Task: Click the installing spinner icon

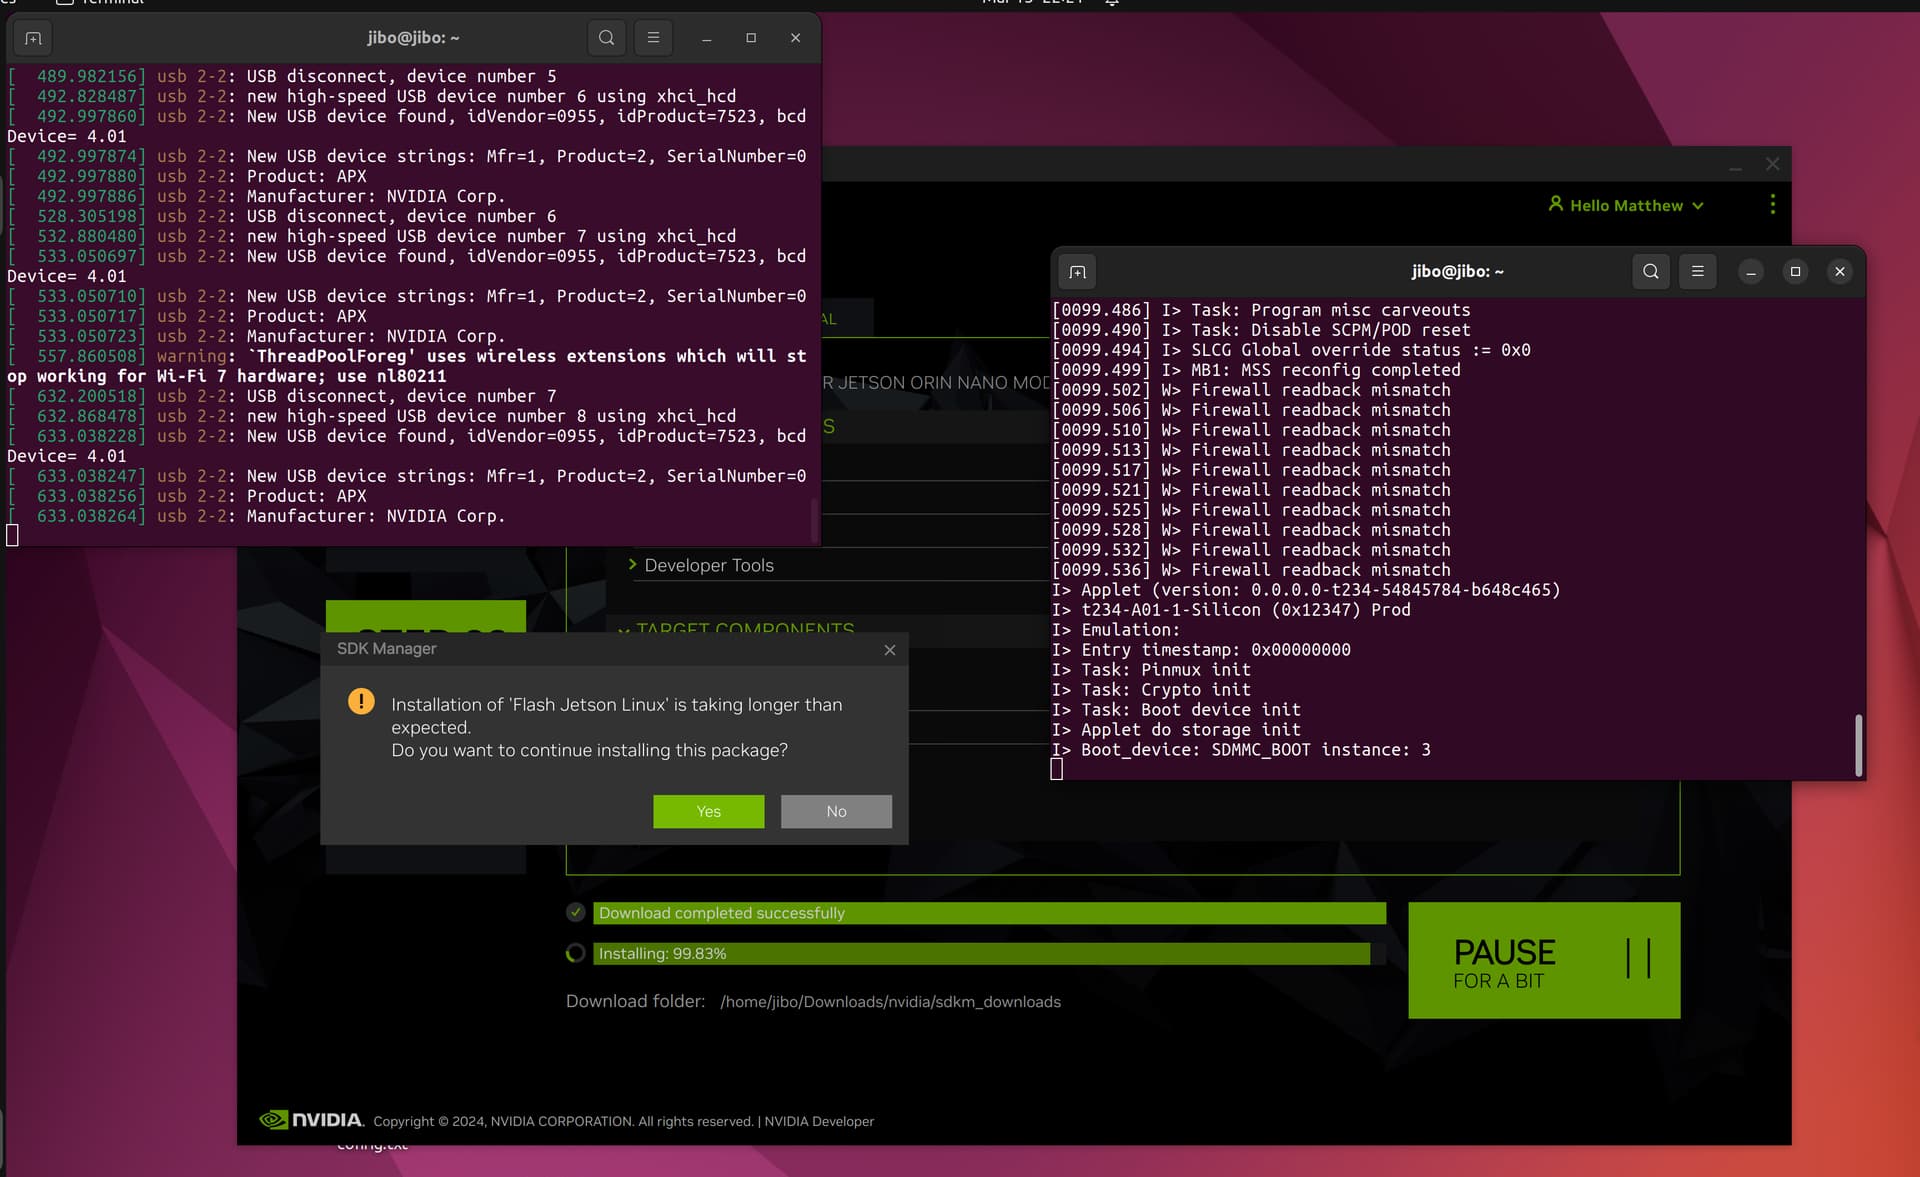Action: click(x=575, y=953)
